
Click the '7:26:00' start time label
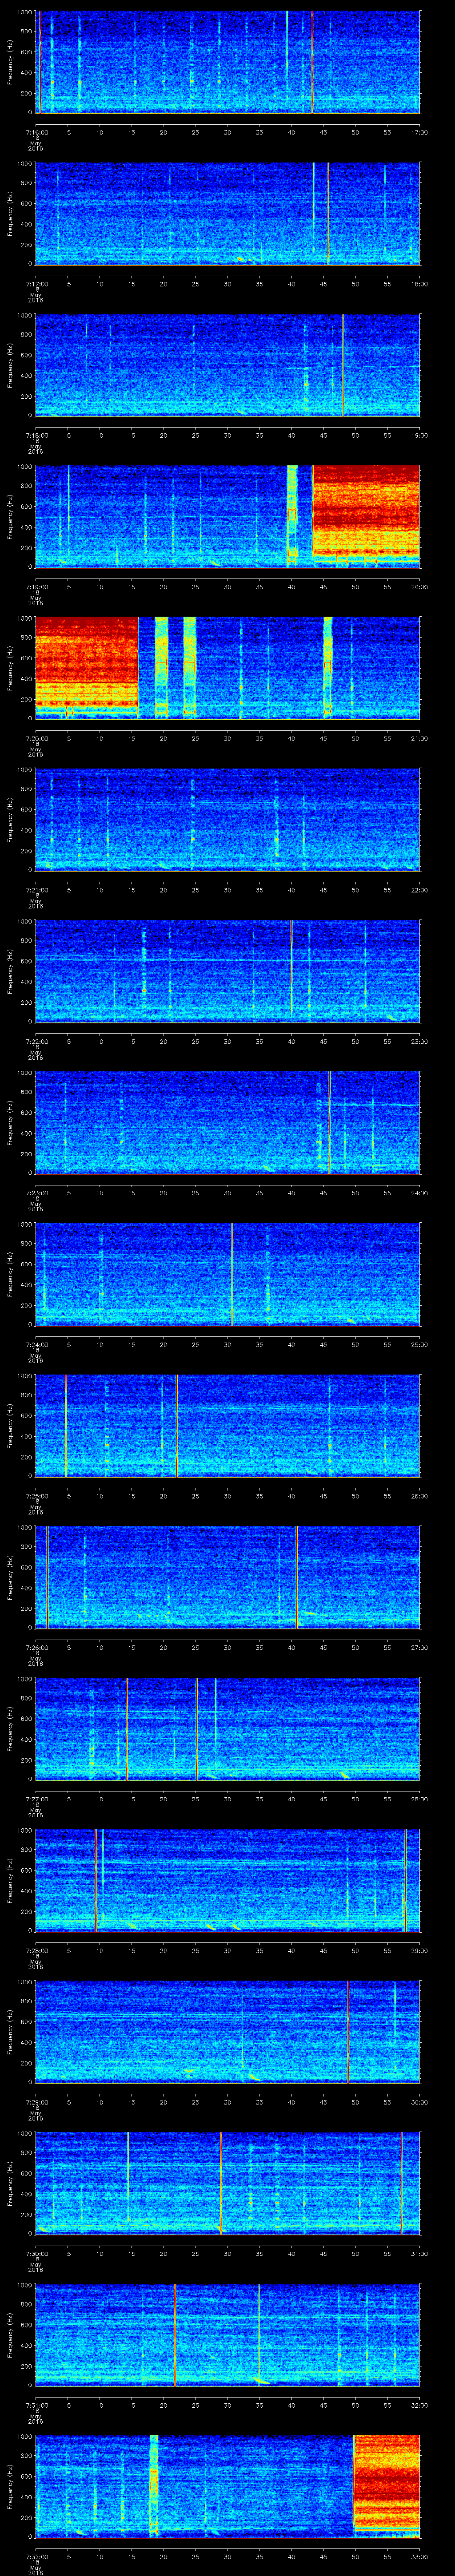pos(36,1648)
